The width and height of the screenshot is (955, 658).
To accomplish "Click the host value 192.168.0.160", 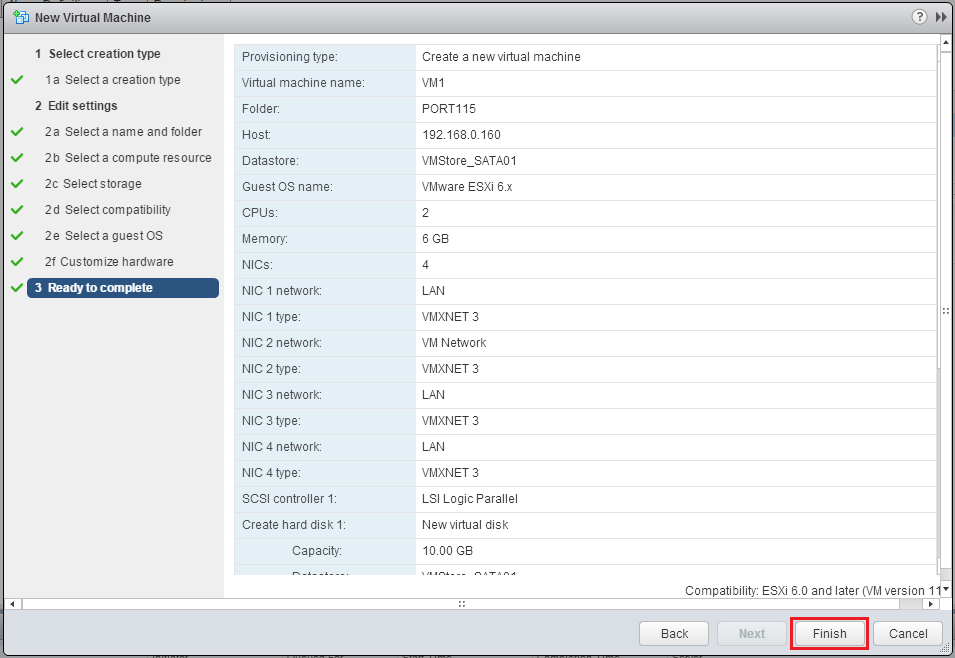I will (x=461, y=135).
